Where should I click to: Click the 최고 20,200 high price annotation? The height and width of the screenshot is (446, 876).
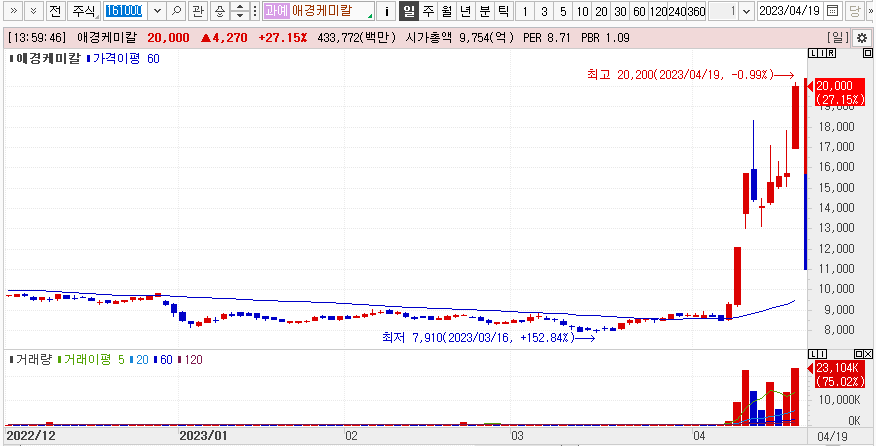pyautogui.click(x=690, y=75)
